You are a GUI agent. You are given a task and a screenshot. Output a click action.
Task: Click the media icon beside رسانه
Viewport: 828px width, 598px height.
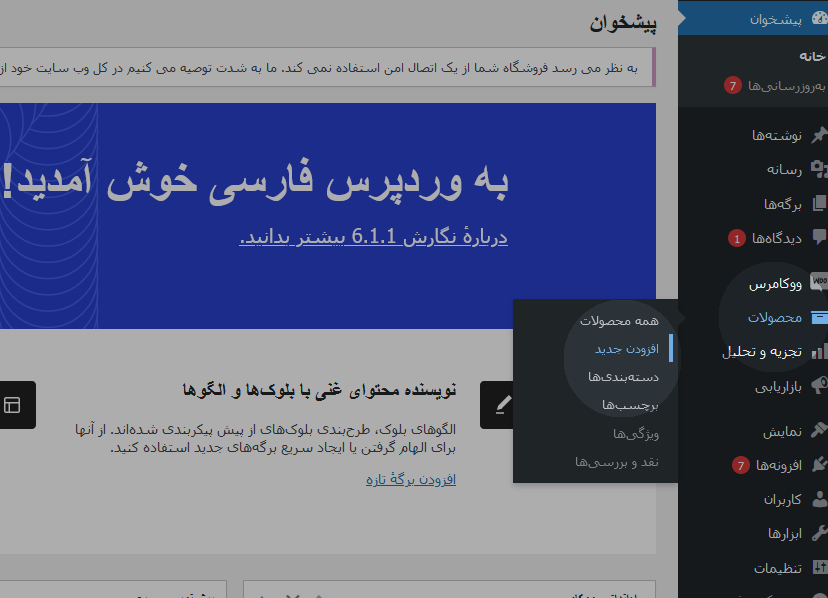pyautogui.click(x=819, y=169)
